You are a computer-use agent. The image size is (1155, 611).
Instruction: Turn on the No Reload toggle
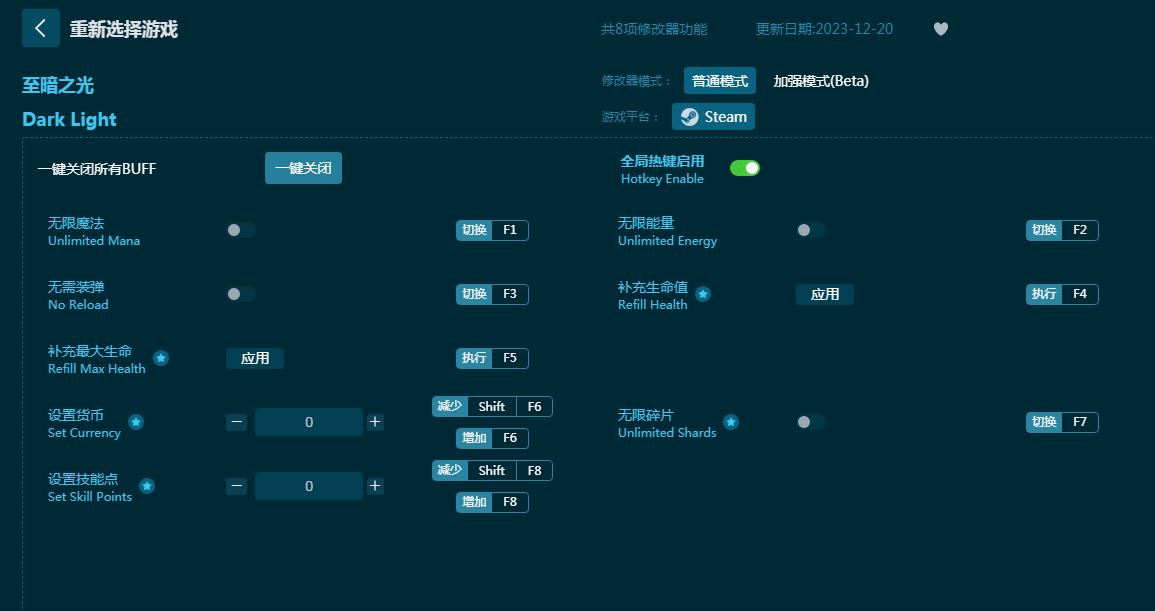pyautogui.click(x=240, y=294)
